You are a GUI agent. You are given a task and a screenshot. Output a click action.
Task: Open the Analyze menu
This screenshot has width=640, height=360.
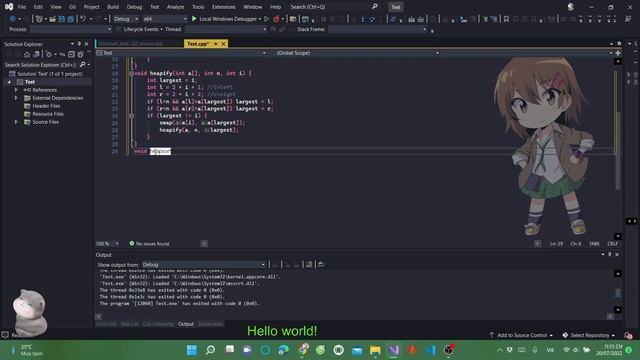(175, 7)
